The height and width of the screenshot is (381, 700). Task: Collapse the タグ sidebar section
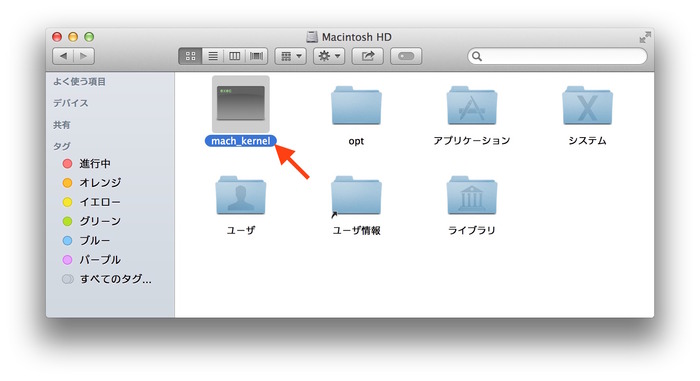(62, 146)
